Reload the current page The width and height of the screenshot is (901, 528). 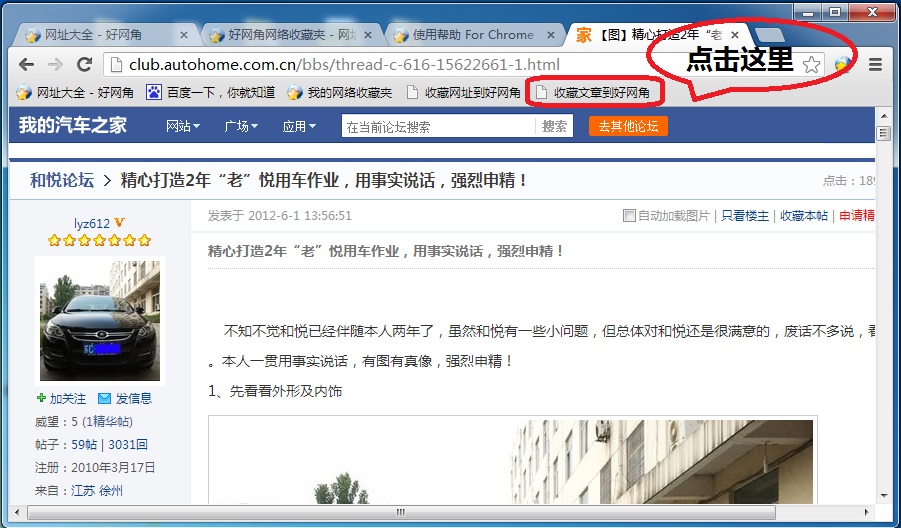[85, 64]
